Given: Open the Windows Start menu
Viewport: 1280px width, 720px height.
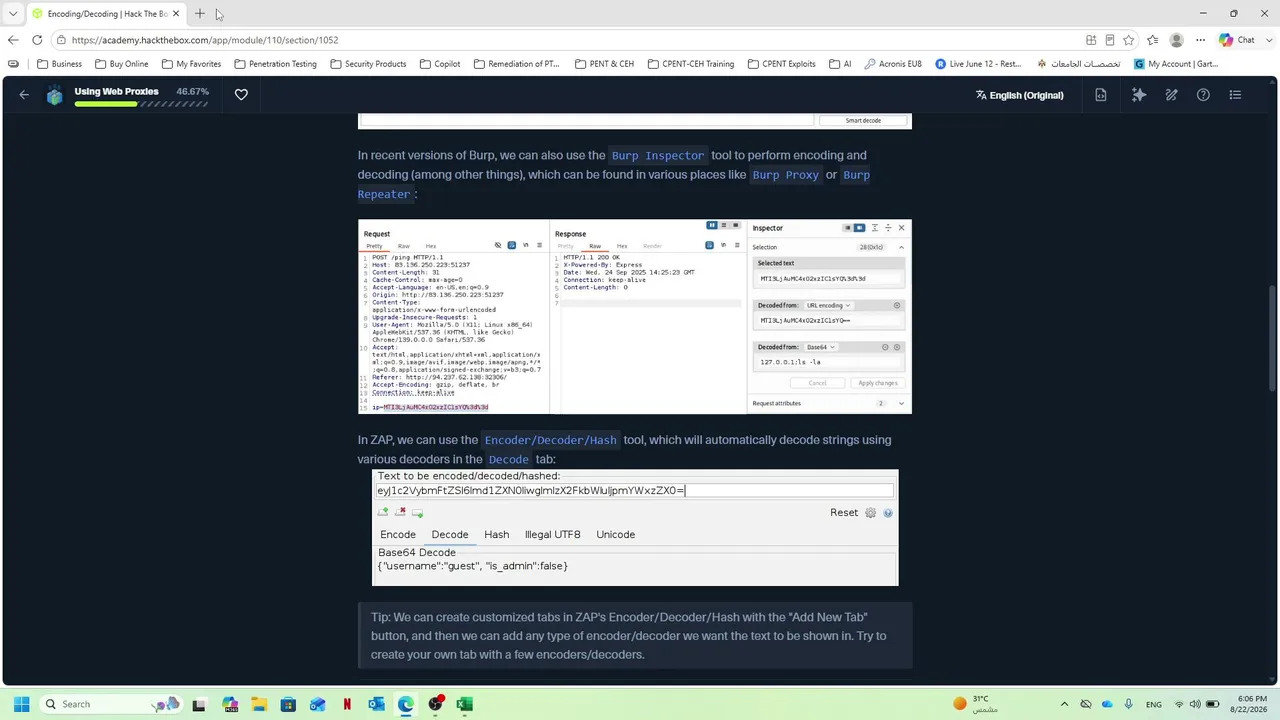Looking at the screenshot, I should tap(21, 704).
